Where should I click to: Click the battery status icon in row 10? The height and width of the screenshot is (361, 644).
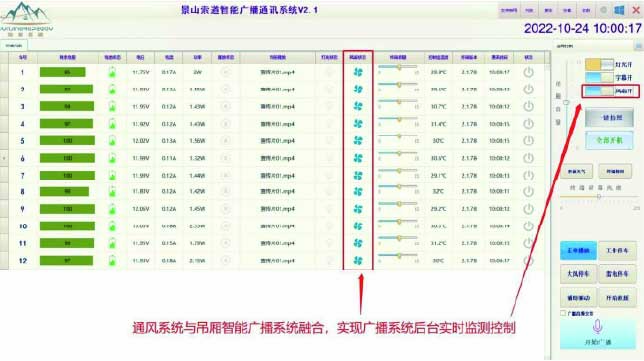[112, 226]
